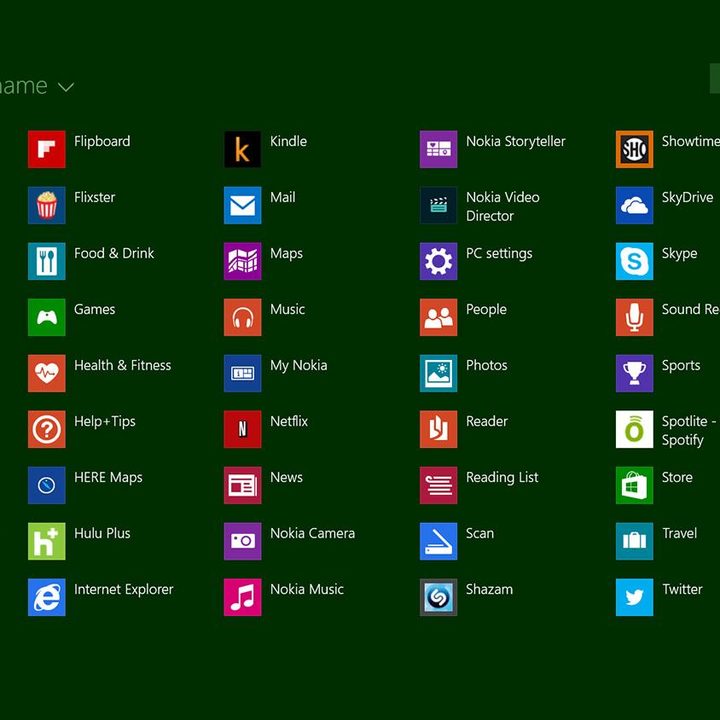Click the 'Nokia Storyteller' label
This screenshot has width=720, height=720.
click(516, 142)
